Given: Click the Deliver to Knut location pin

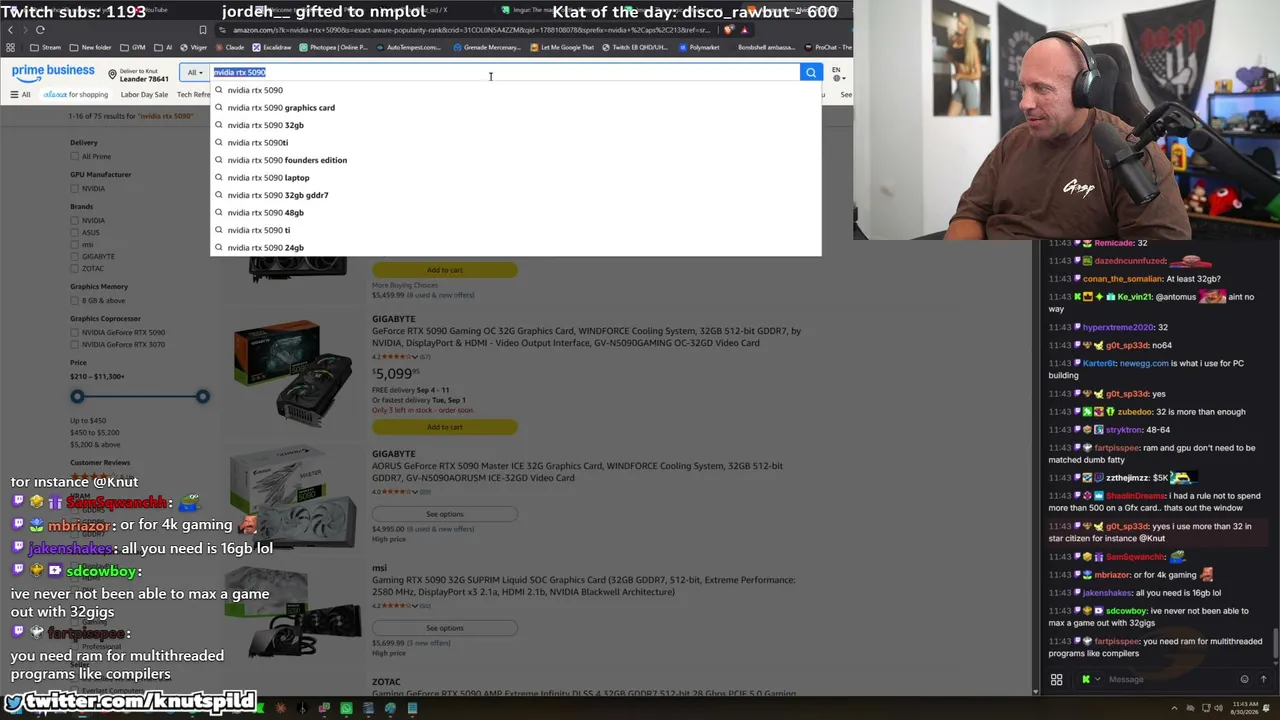Looking at the screenshot, I should coord(113,74).
